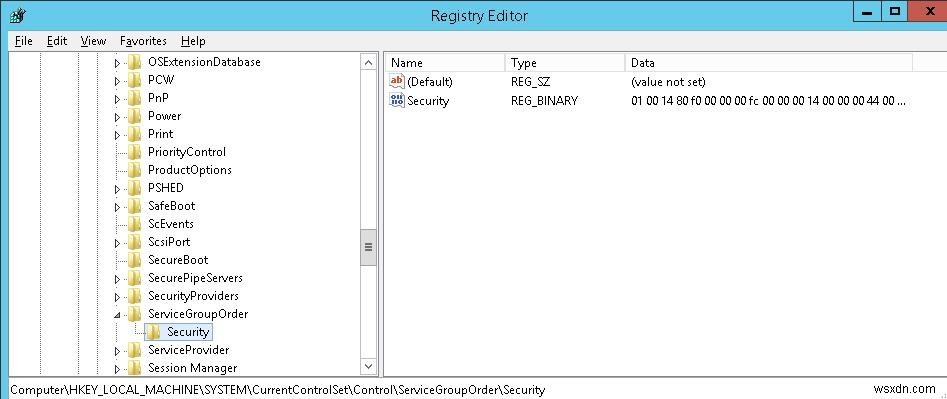
Task: Maximize the Registry Editor window
Action: coord(895,10)
